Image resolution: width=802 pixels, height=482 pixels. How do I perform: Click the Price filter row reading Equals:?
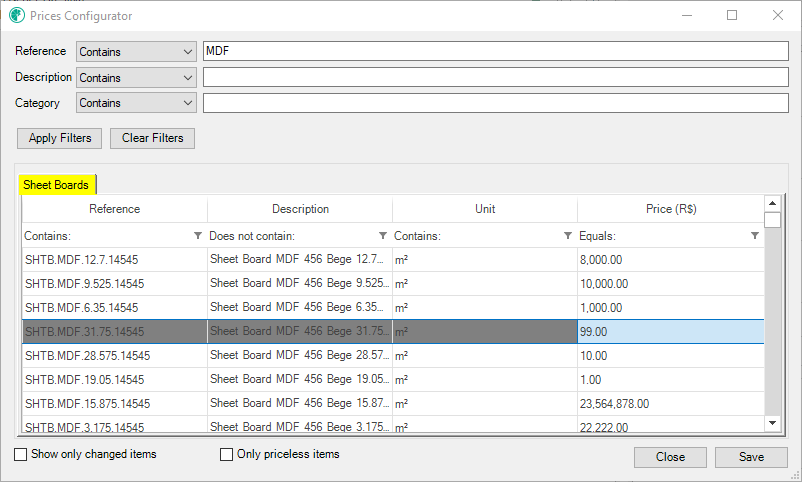pyautogui.click(x=671, y=236)
